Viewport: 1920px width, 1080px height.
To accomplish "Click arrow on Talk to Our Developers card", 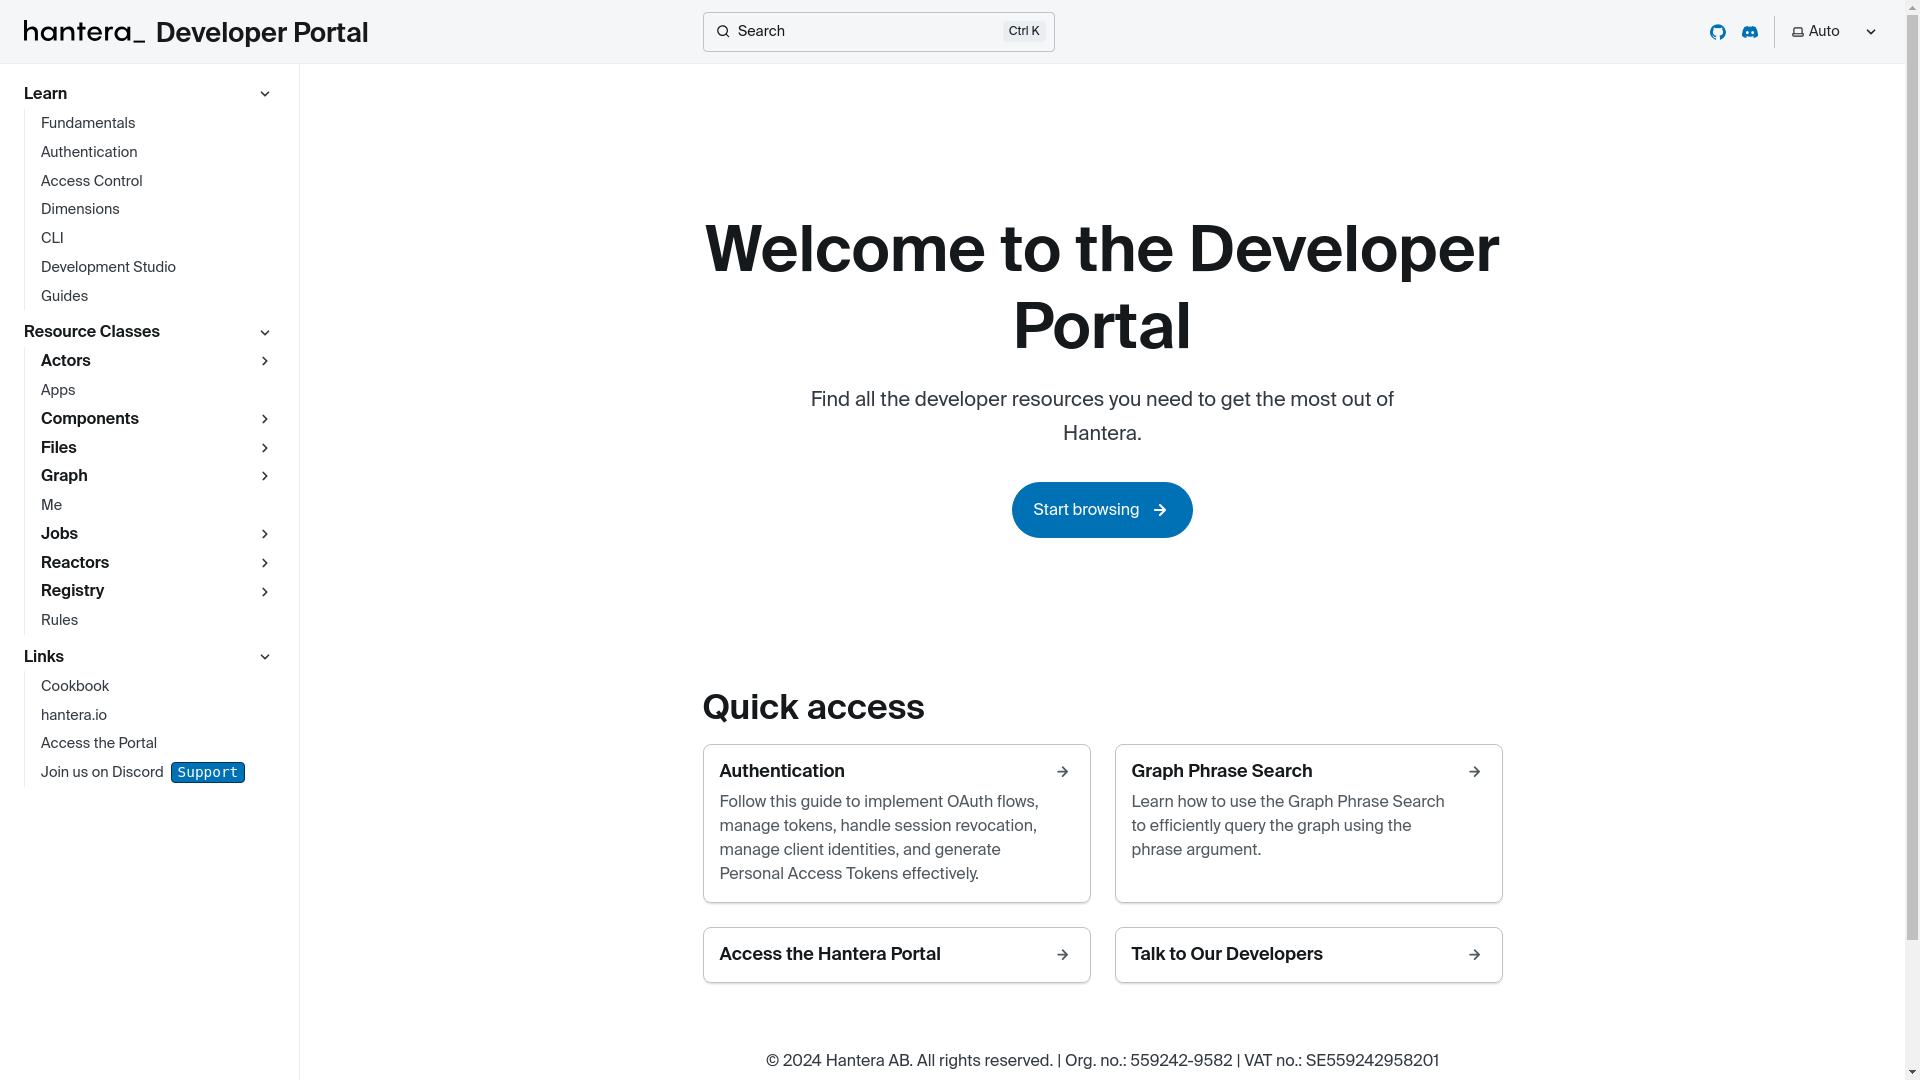I will [1475, 955].
